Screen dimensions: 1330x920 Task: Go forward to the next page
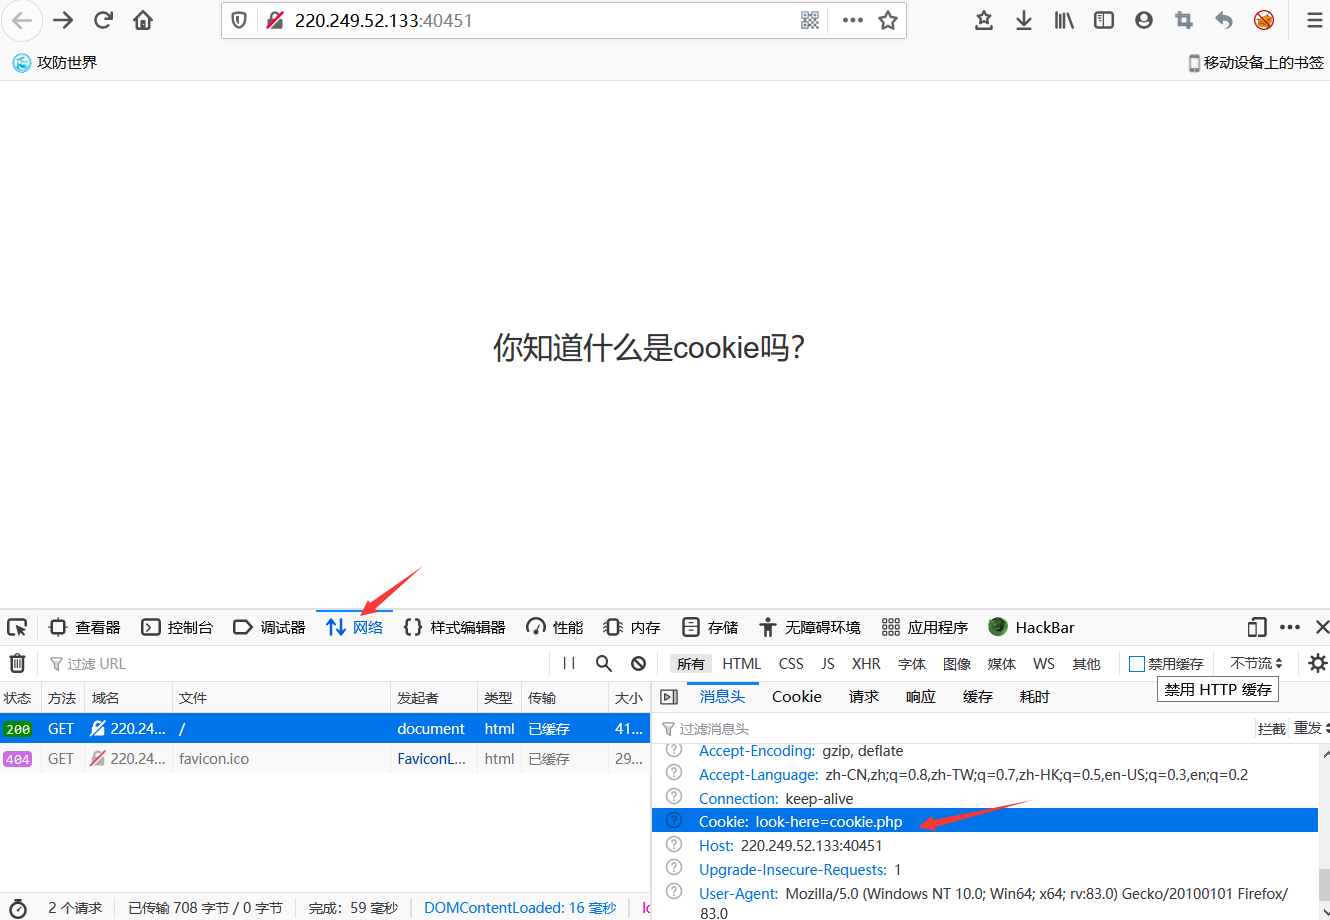(63, 20)
